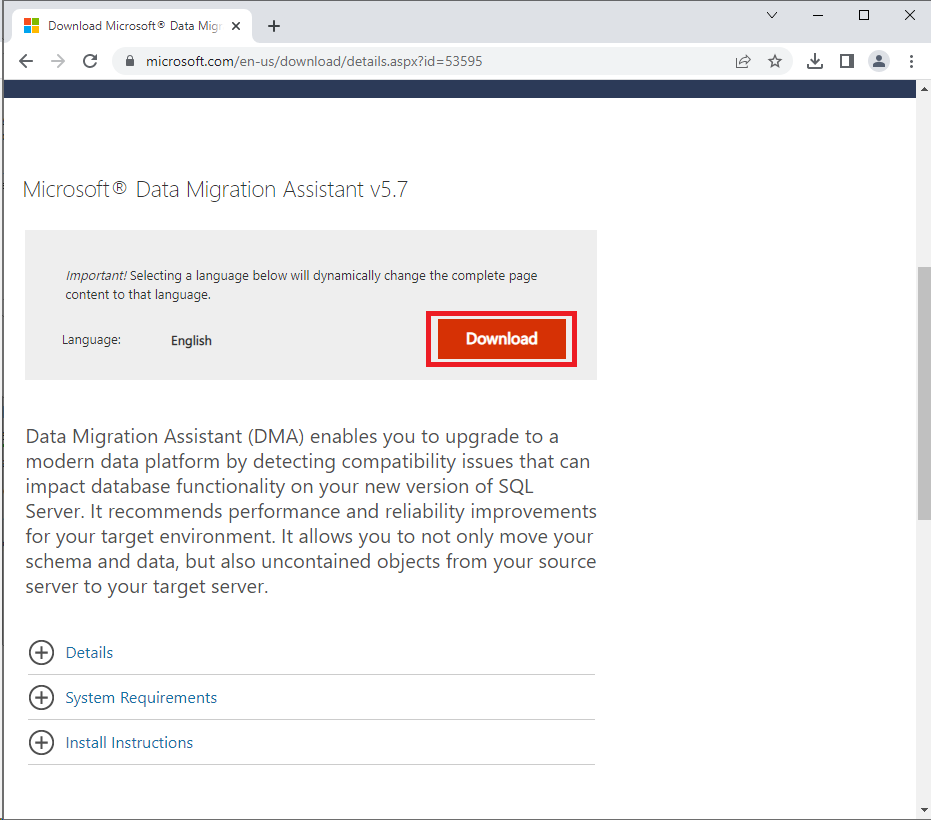The height and width of the screenshot is (820, 931).
Task: Close the Download Microsoft Data Migration tab
Action: click(236, 26)
